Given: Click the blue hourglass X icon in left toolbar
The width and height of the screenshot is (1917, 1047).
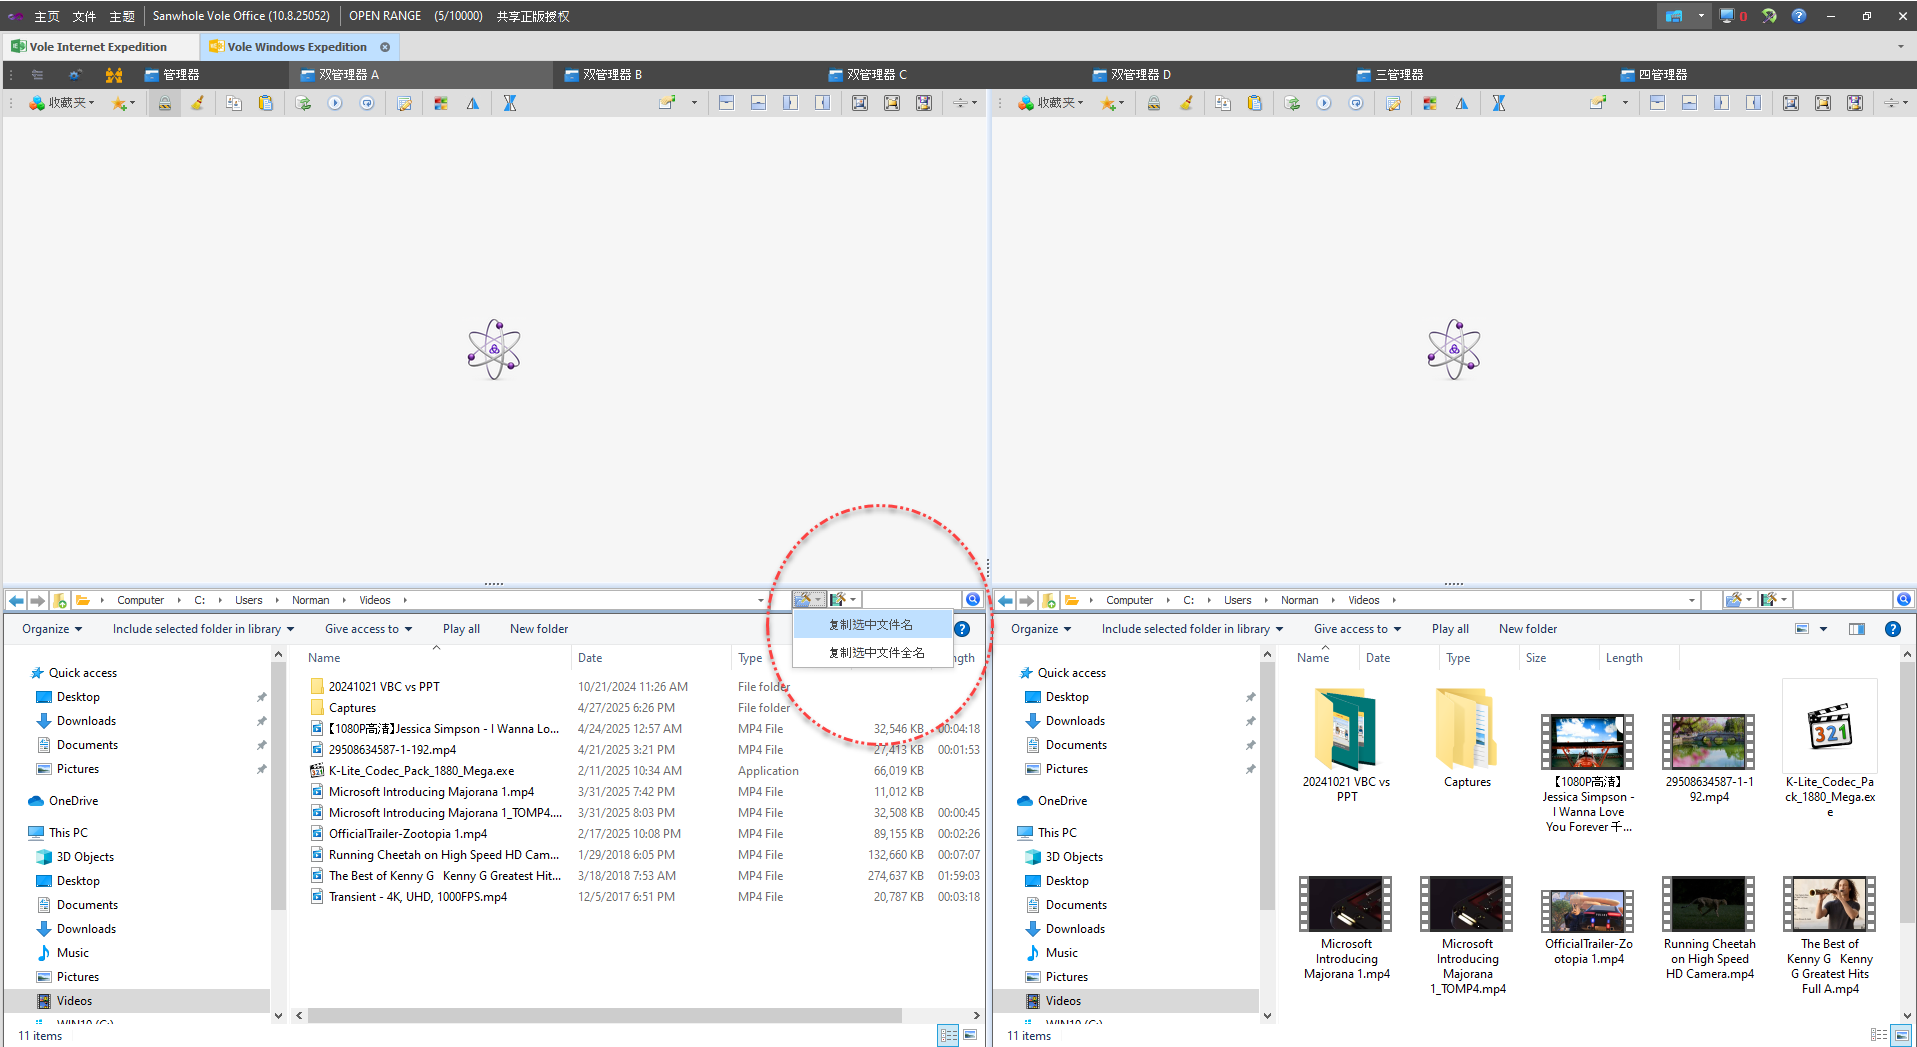Looking at the screenshot, I should pos(510,103).
